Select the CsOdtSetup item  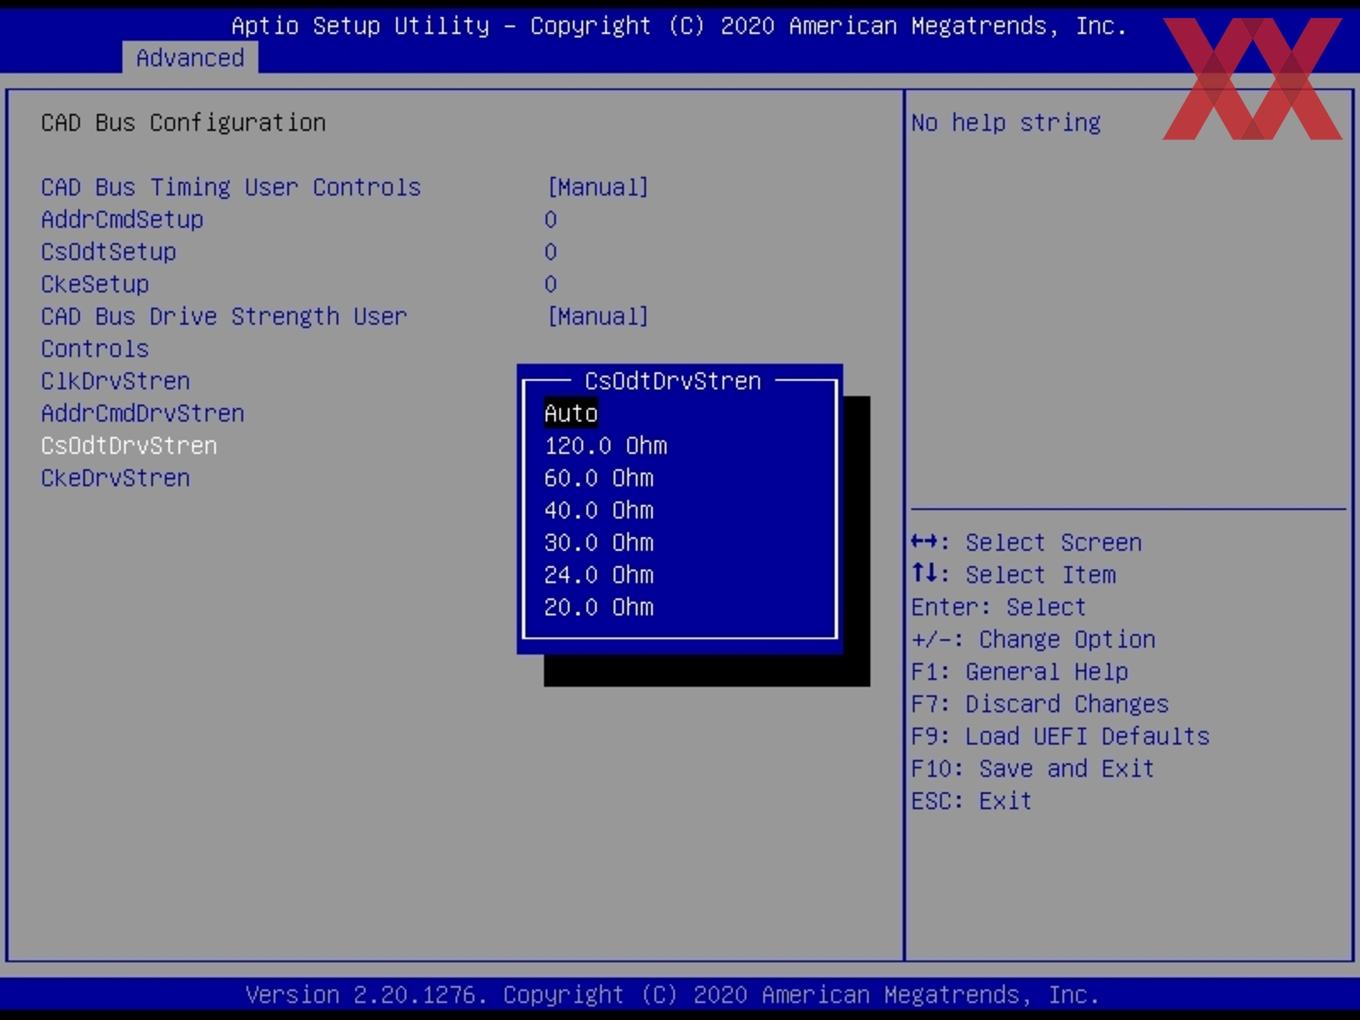(x=108, y=252)
